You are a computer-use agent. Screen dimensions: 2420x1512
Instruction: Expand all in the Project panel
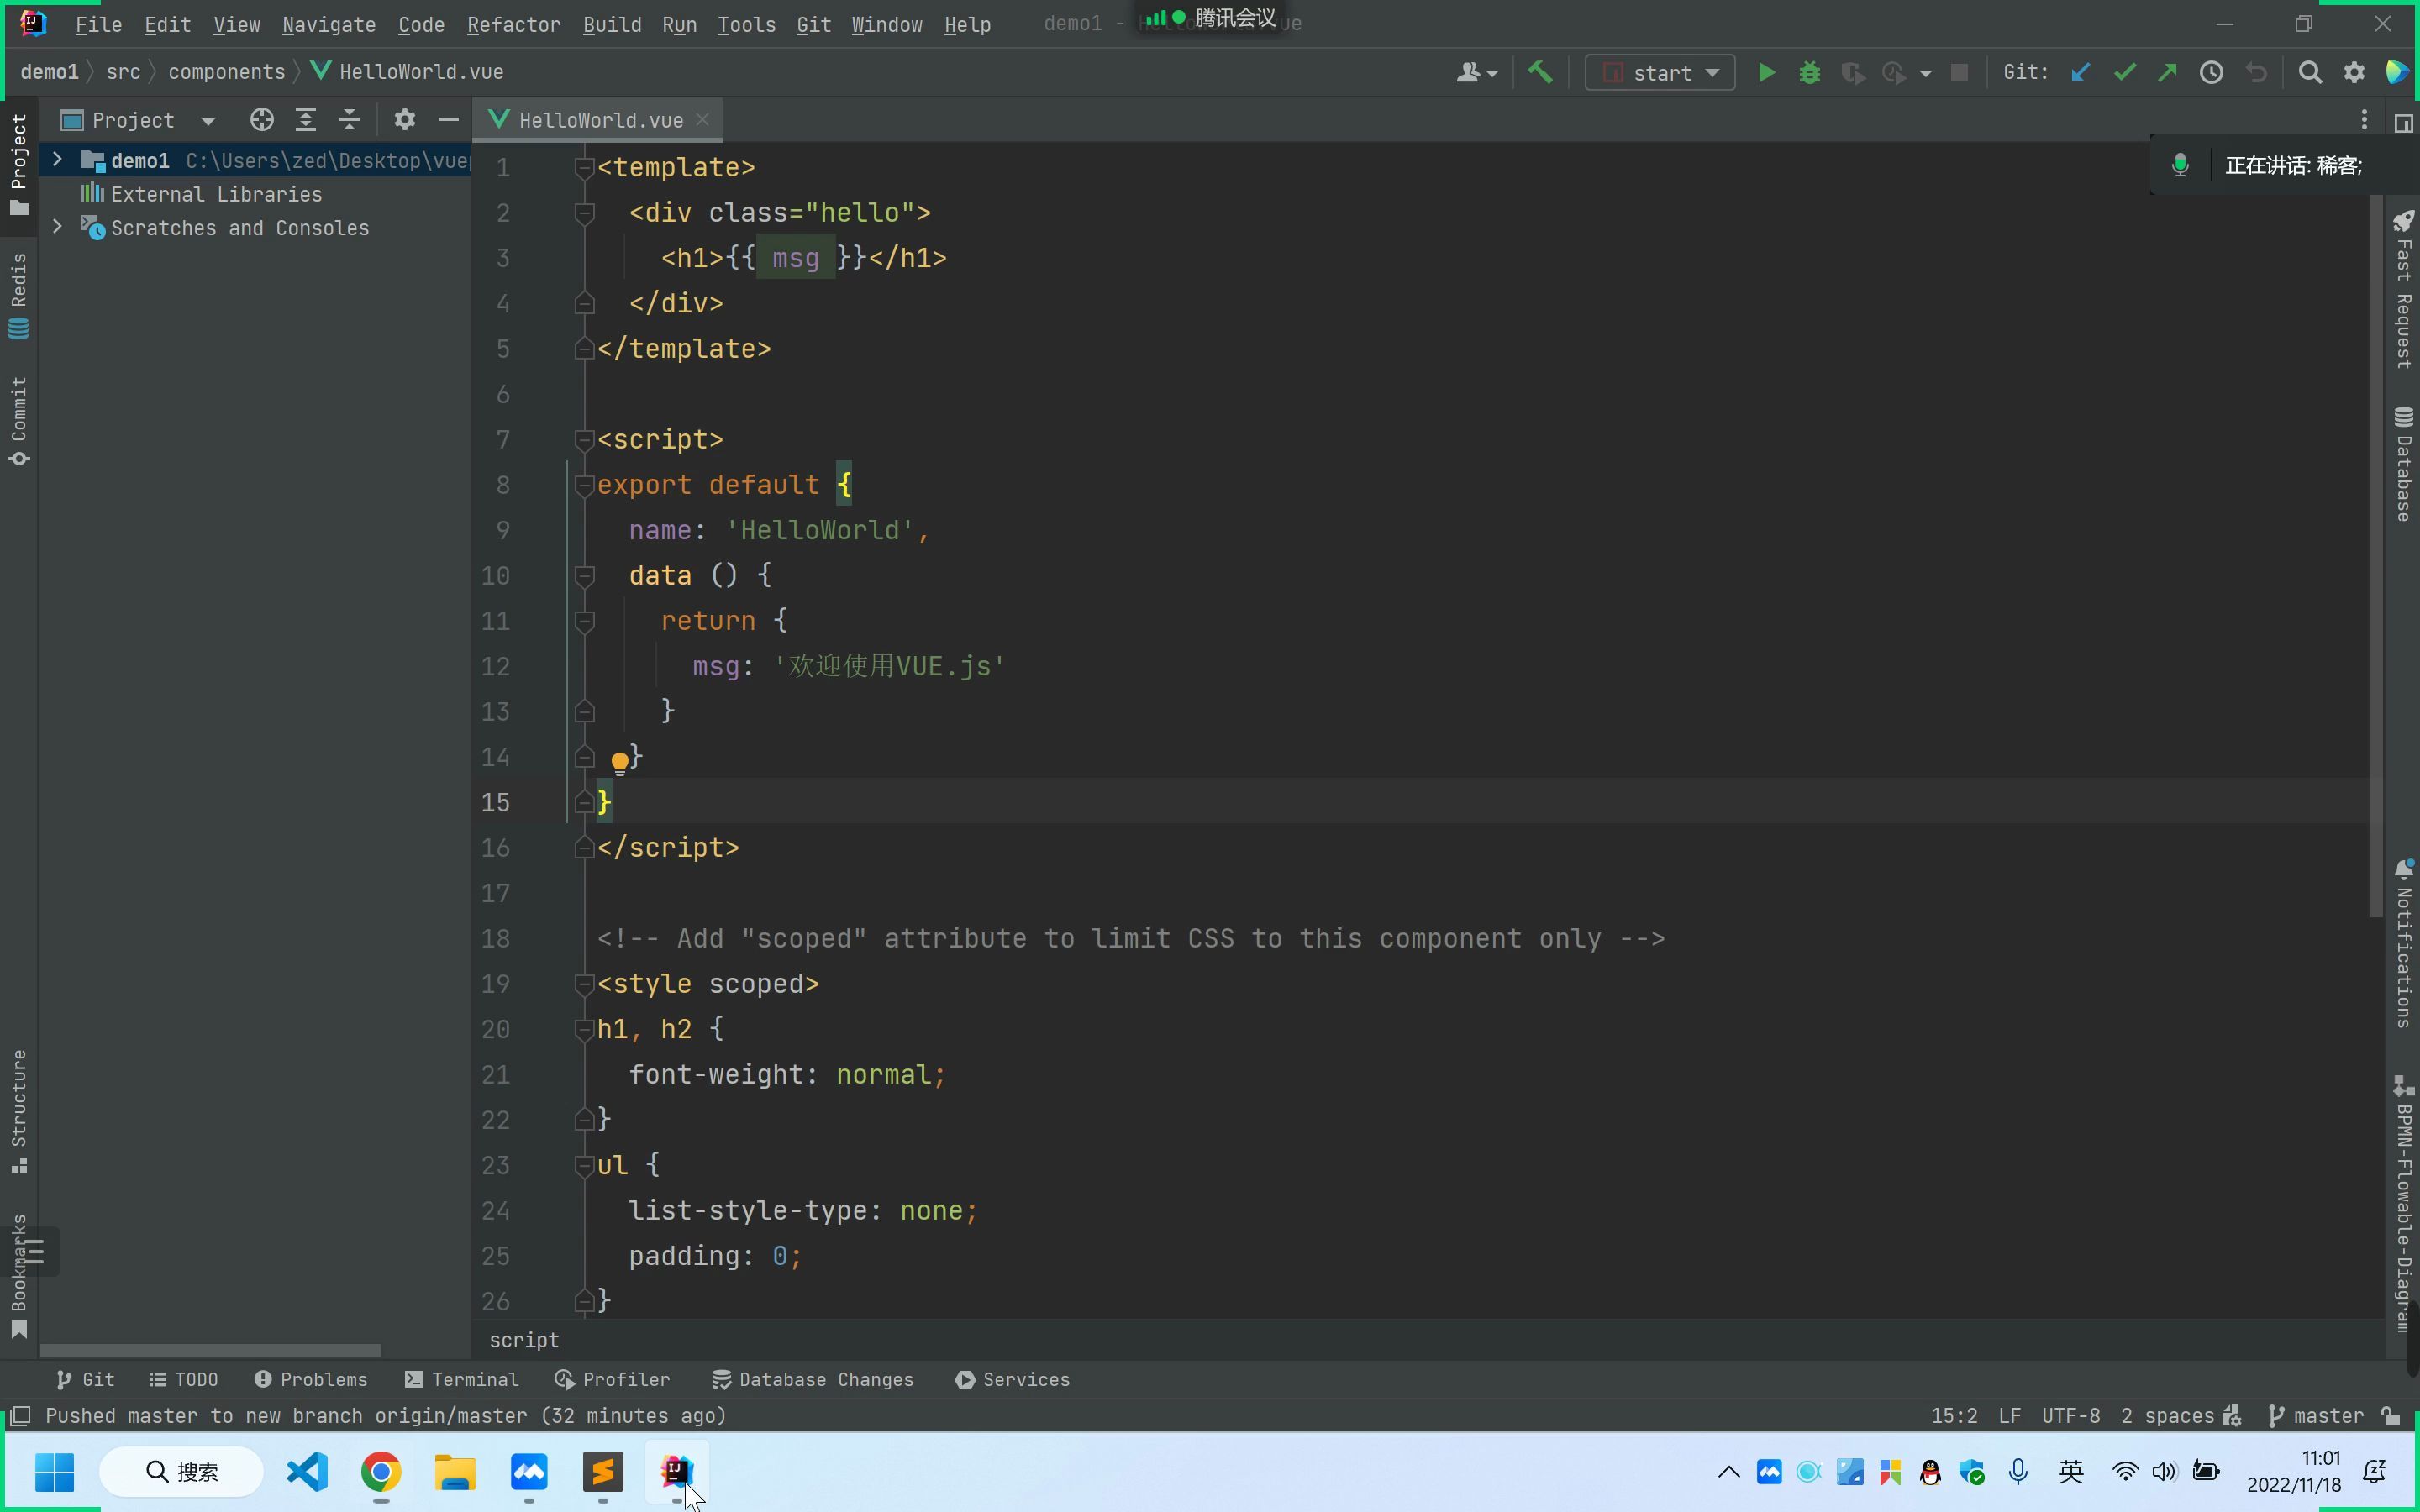click(x=306, y=120)
